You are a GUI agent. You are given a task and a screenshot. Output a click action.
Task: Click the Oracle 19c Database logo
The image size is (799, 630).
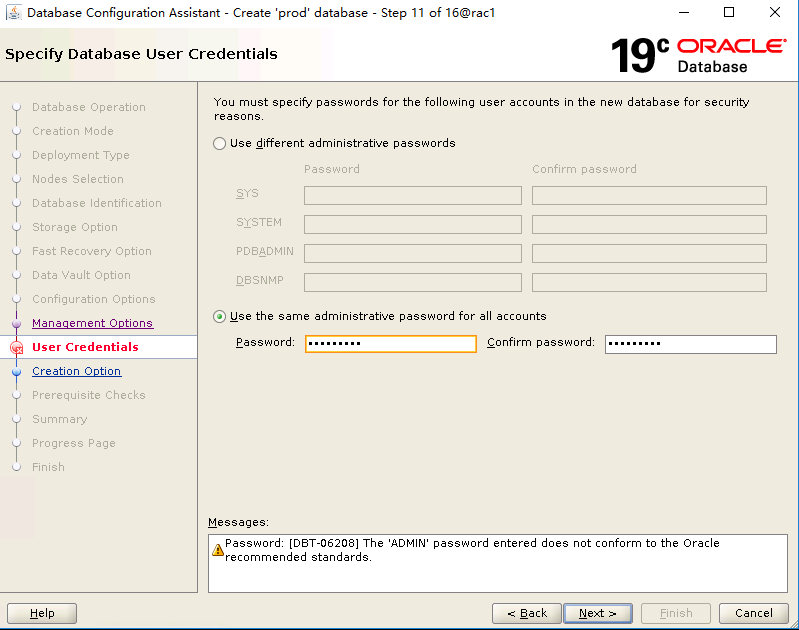[x=698, y=55]
